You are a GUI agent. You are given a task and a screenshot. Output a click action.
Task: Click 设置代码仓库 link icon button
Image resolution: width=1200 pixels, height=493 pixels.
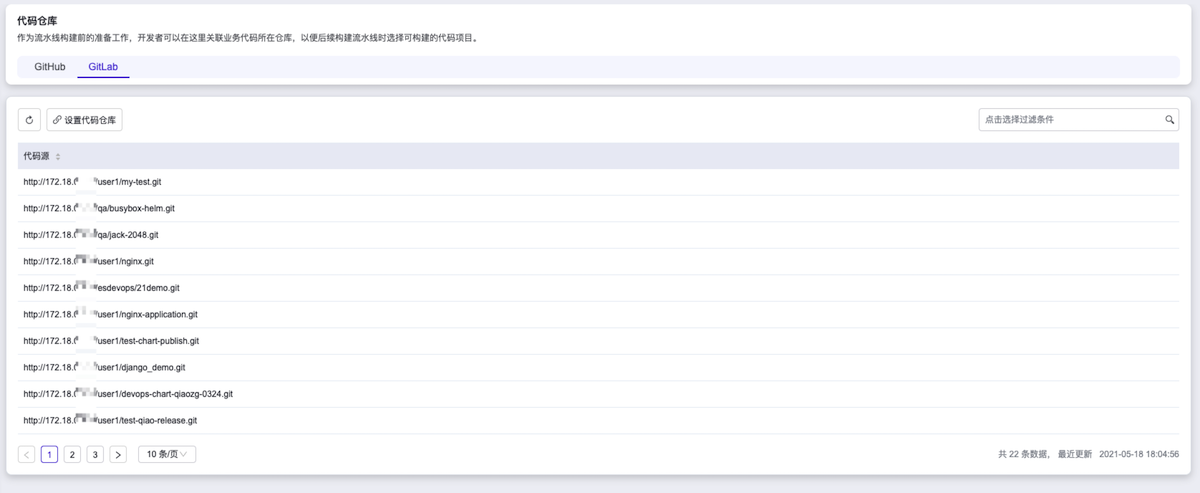pyautogui.click(x=84, y=120)
